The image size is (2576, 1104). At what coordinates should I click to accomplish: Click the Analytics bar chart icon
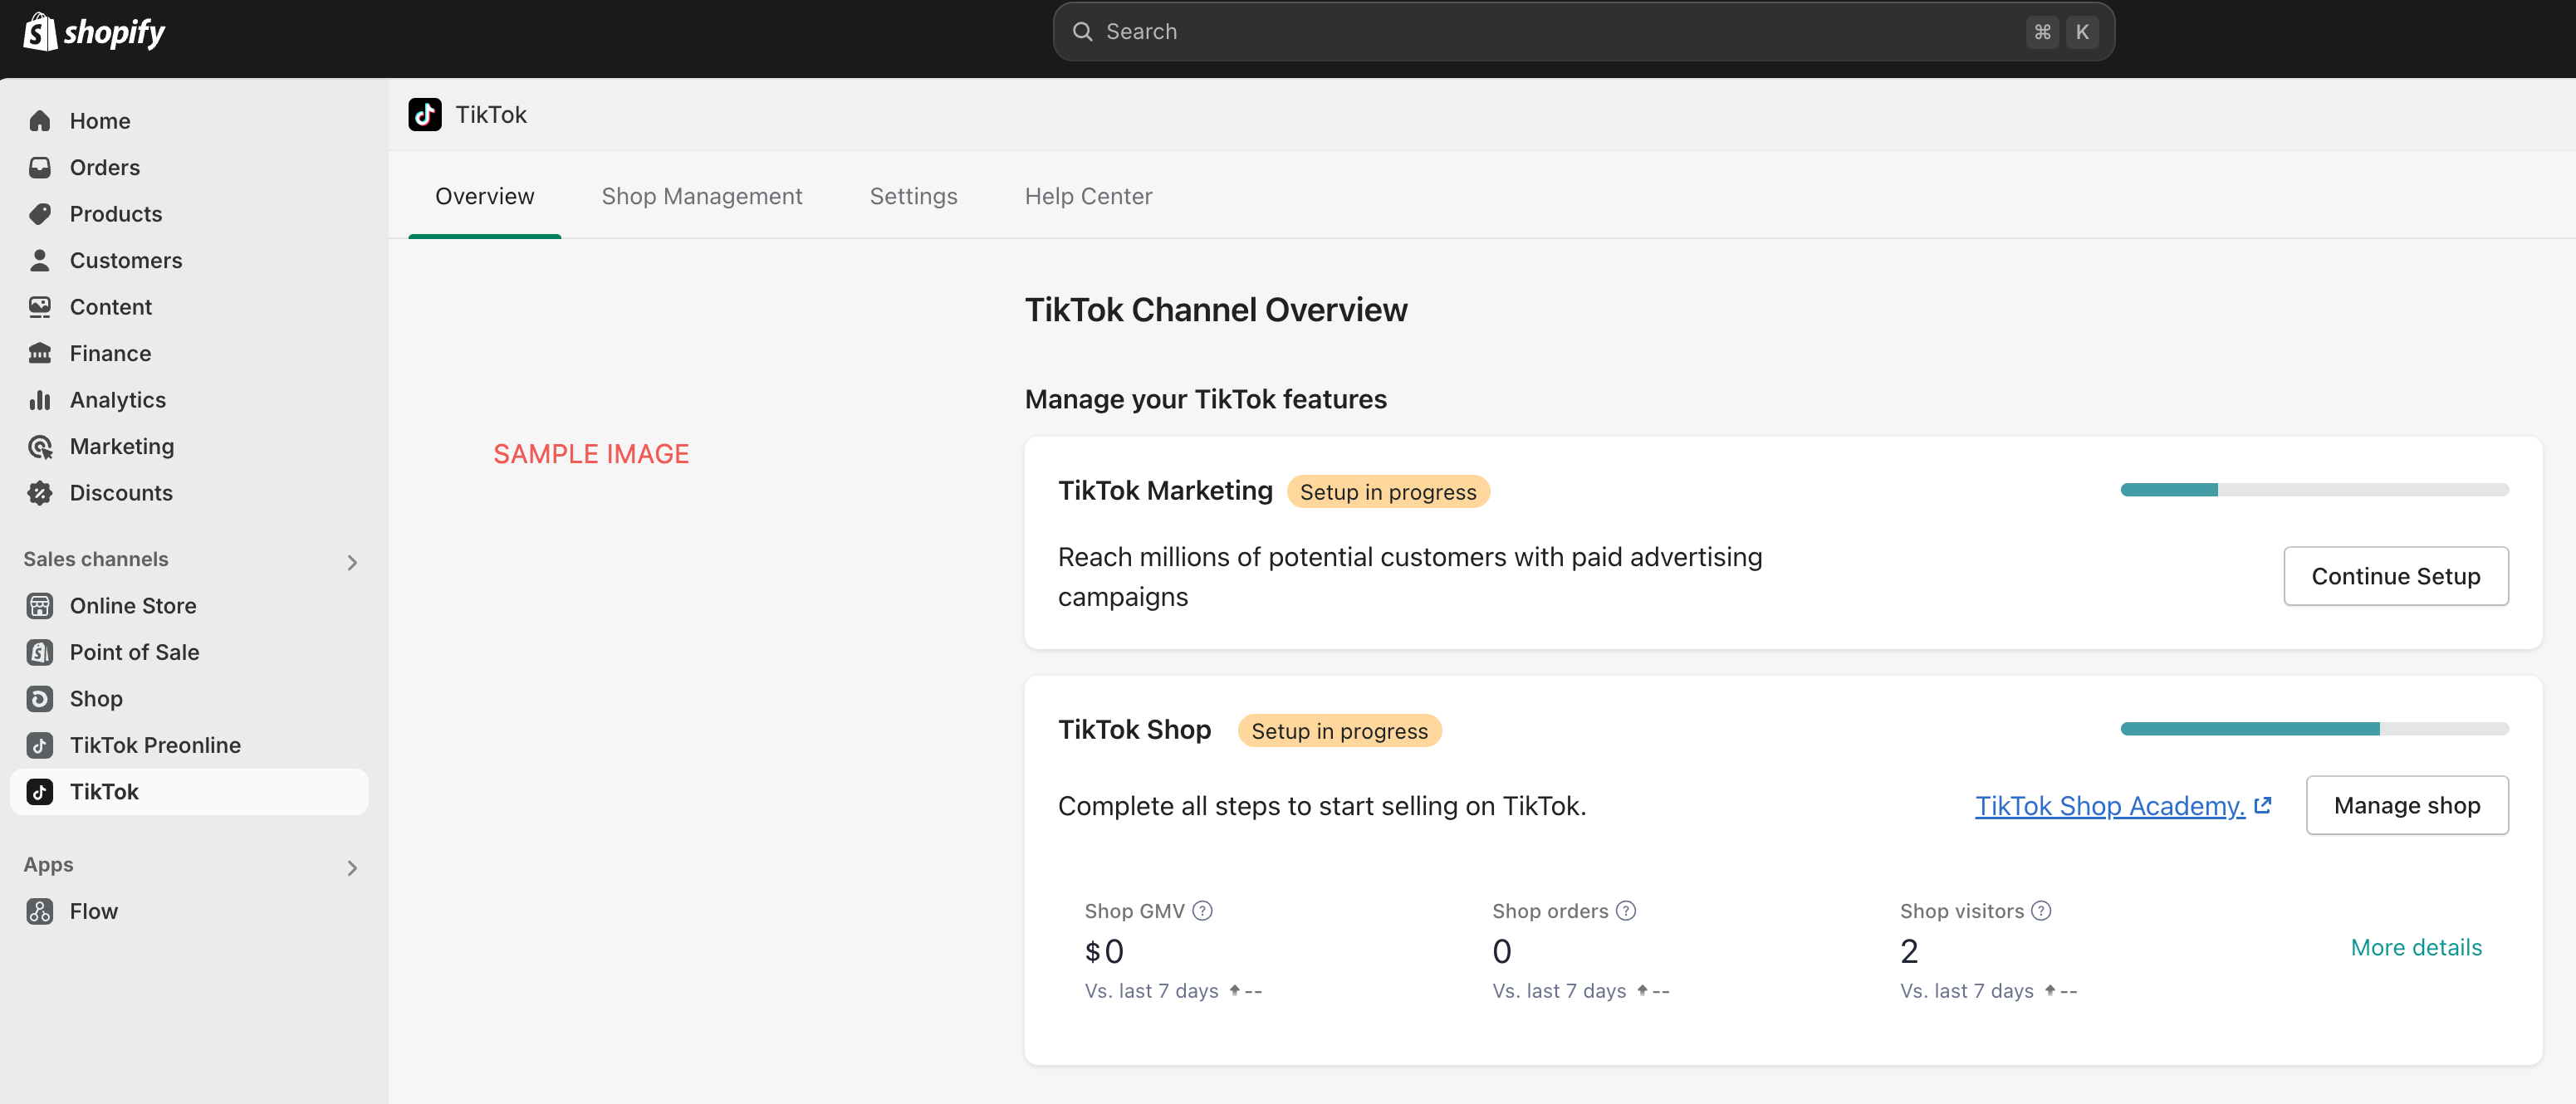(40, 400)
